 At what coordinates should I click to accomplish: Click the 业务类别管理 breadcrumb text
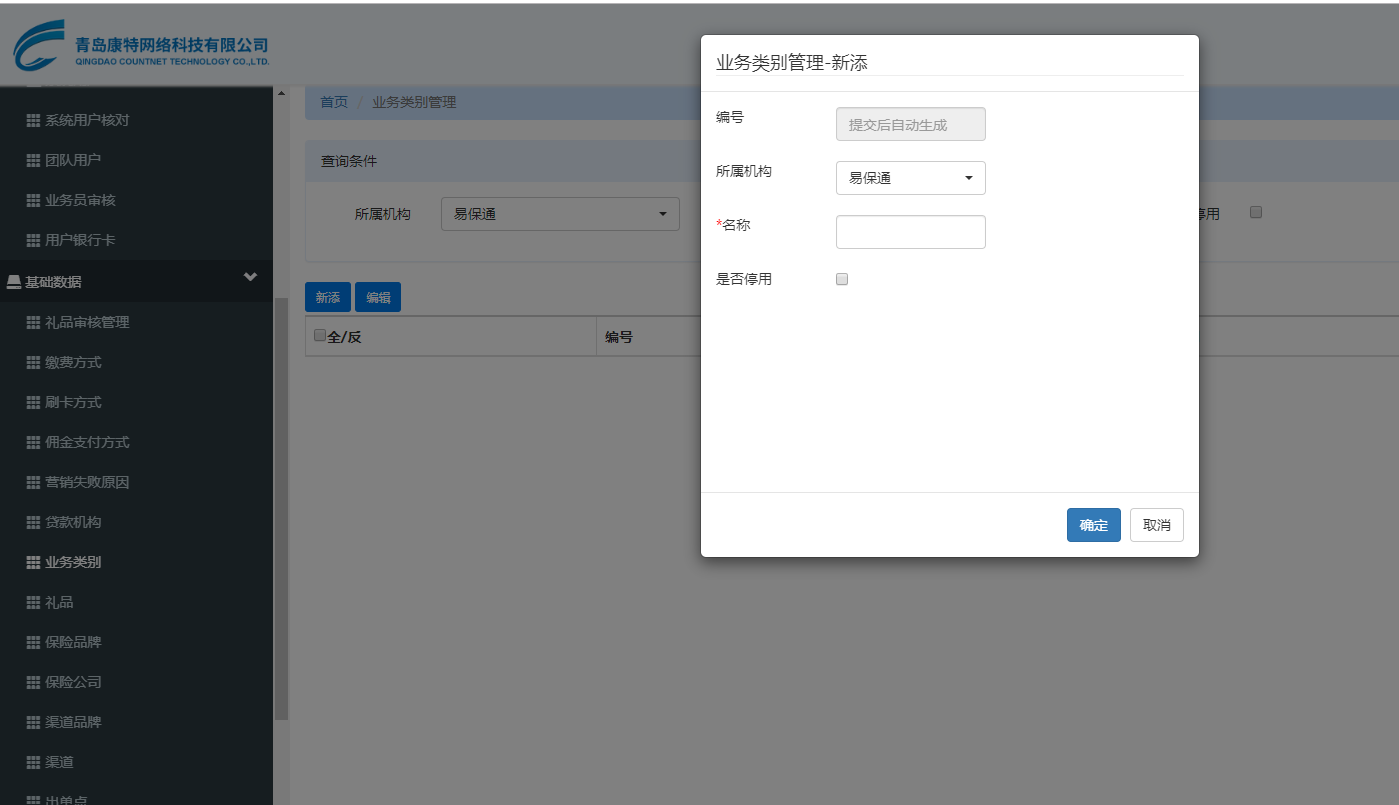pos(414,102)
